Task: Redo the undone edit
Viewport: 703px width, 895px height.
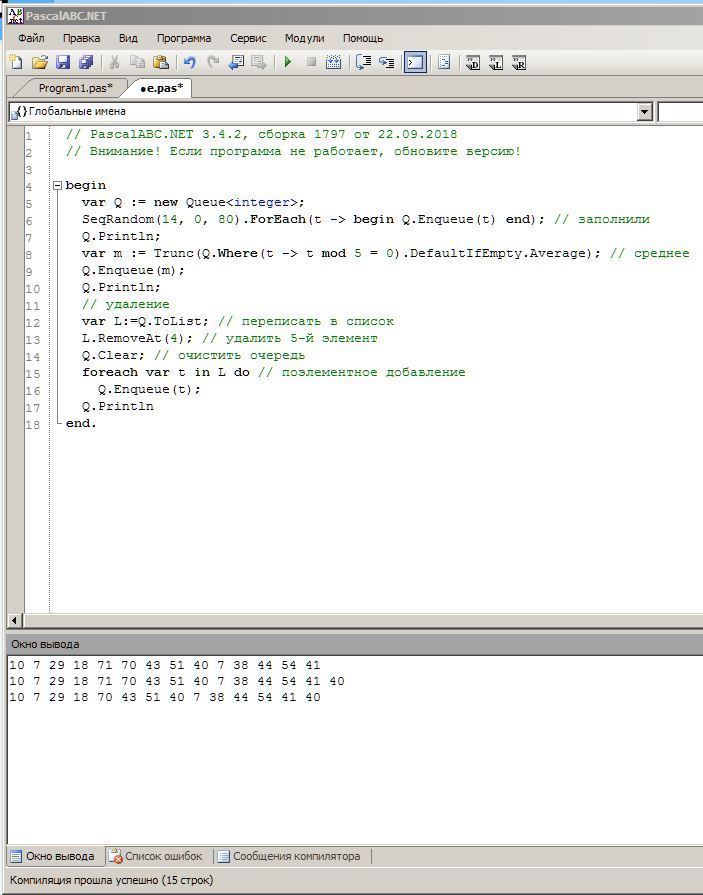Action: click(213, 62)
